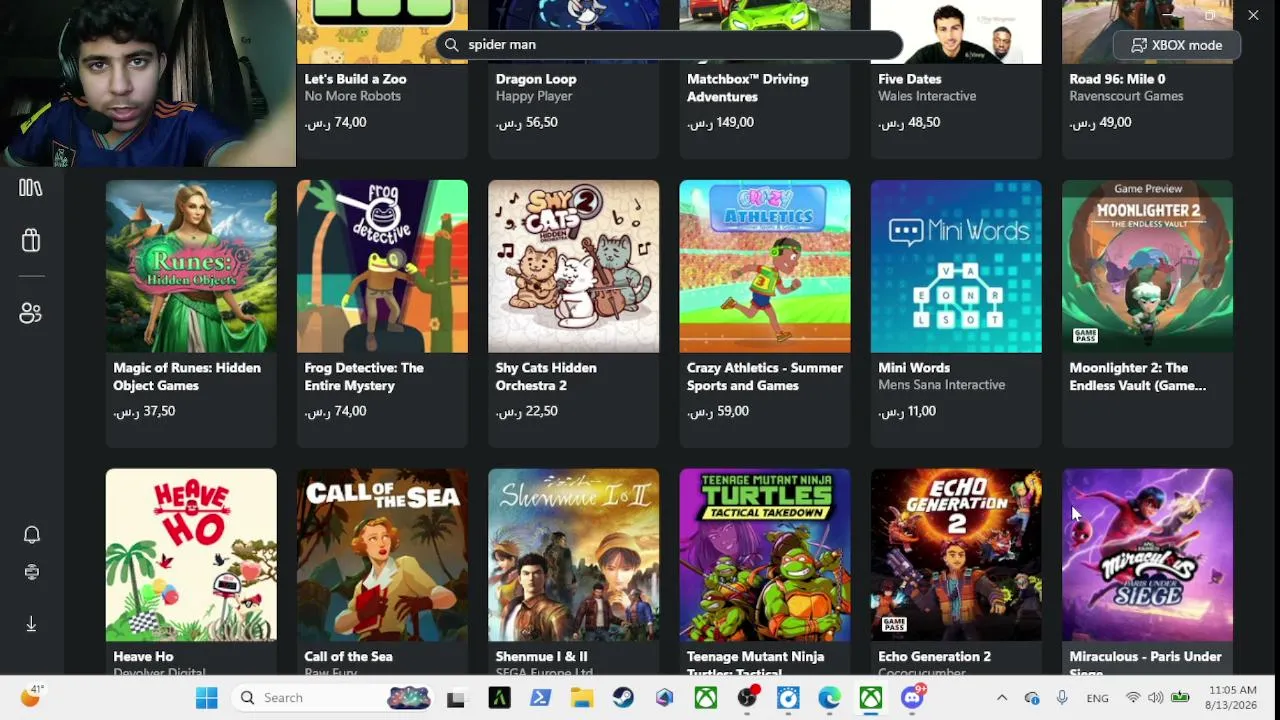This screenshot has width=1280, height=720.
Task: Switch the ENG input language indicator
Action: [x=1097, y=698]
